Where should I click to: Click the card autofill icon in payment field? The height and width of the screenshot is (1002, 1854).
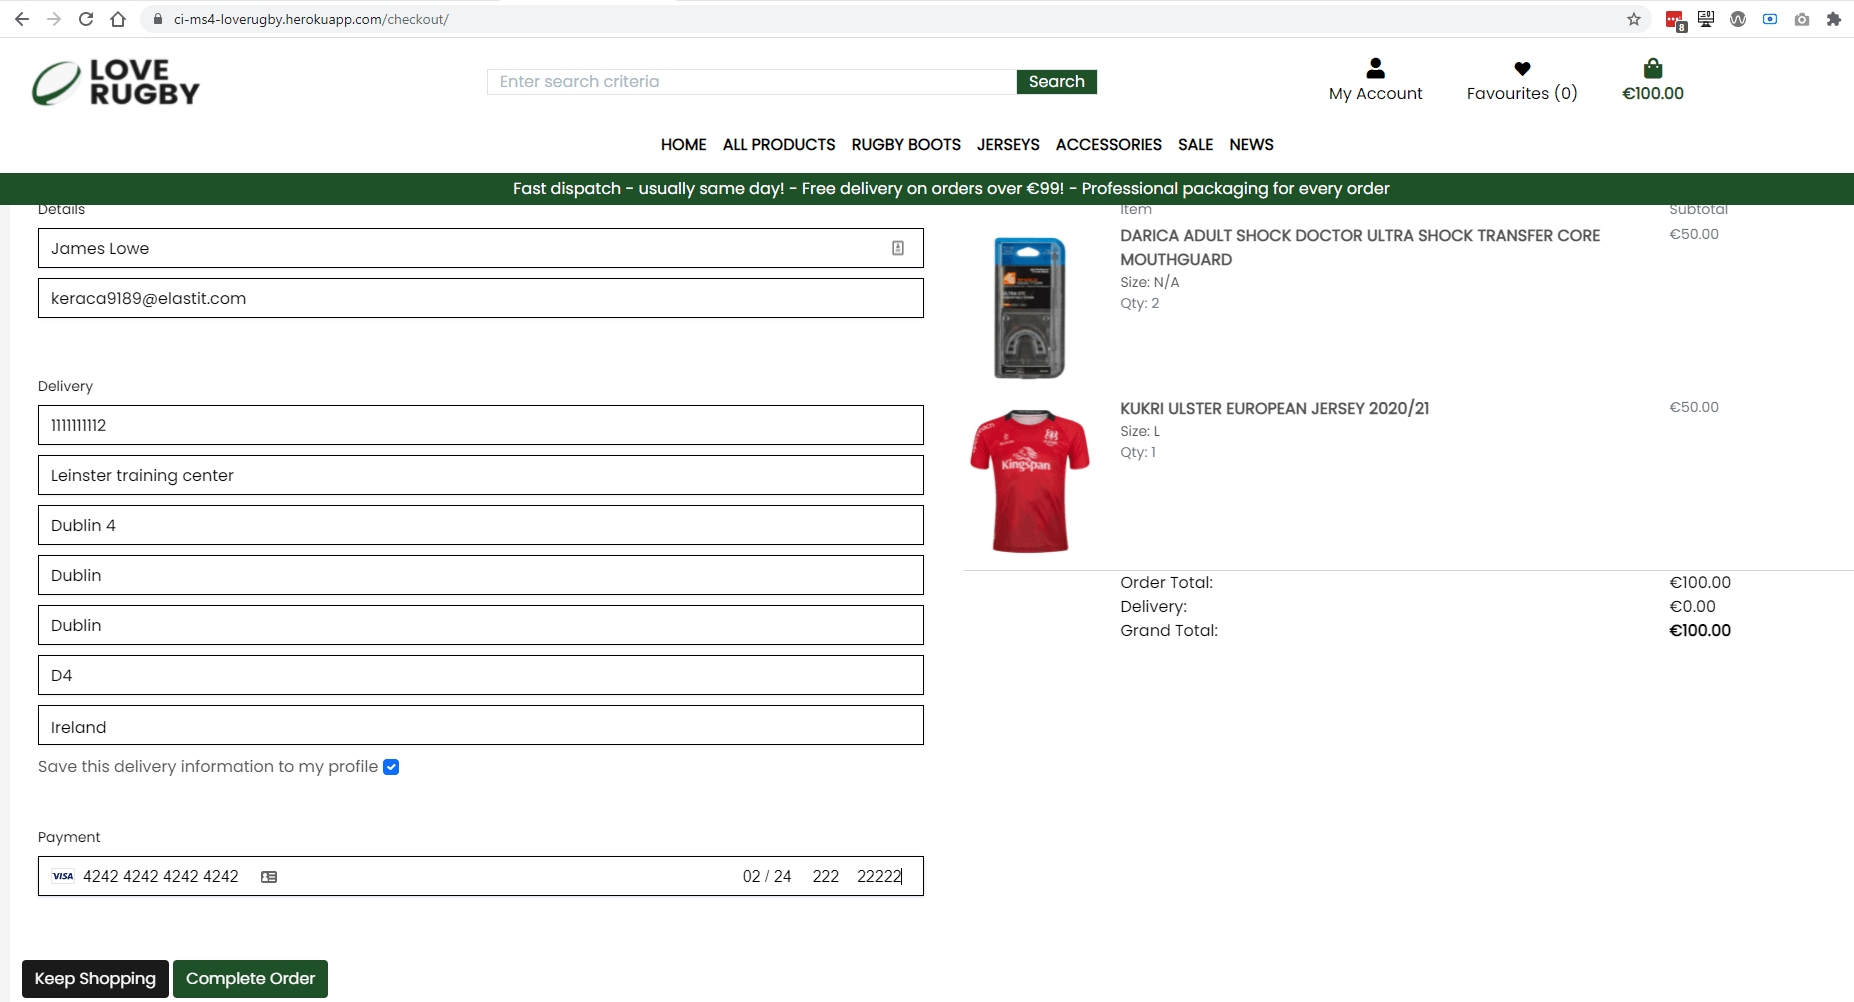[x=269, y=877]
